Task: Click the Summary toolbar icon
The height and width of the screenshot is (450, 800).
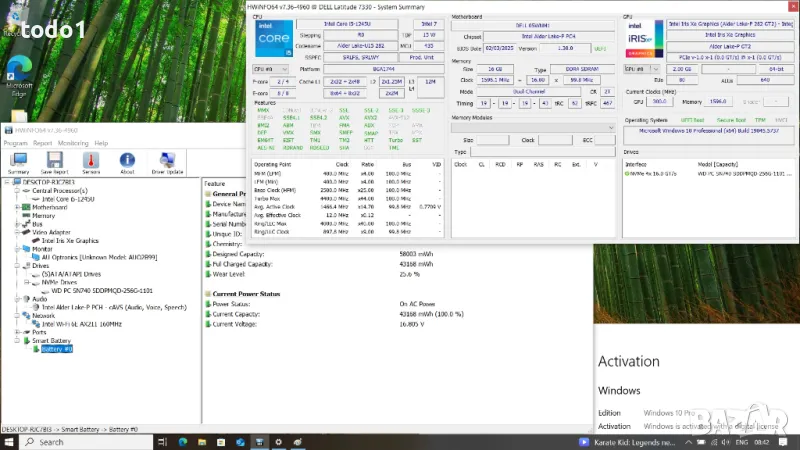Action: [x=18, y=162]
